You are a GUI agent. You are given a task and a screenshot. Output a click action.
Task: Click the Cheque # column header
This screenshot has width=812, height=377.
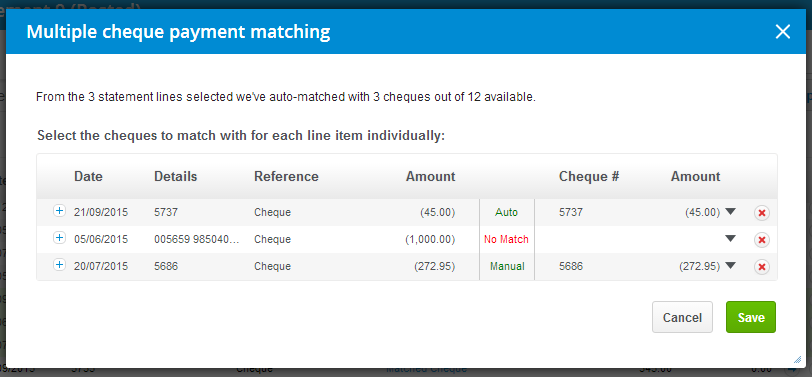[x=589, y=177]
